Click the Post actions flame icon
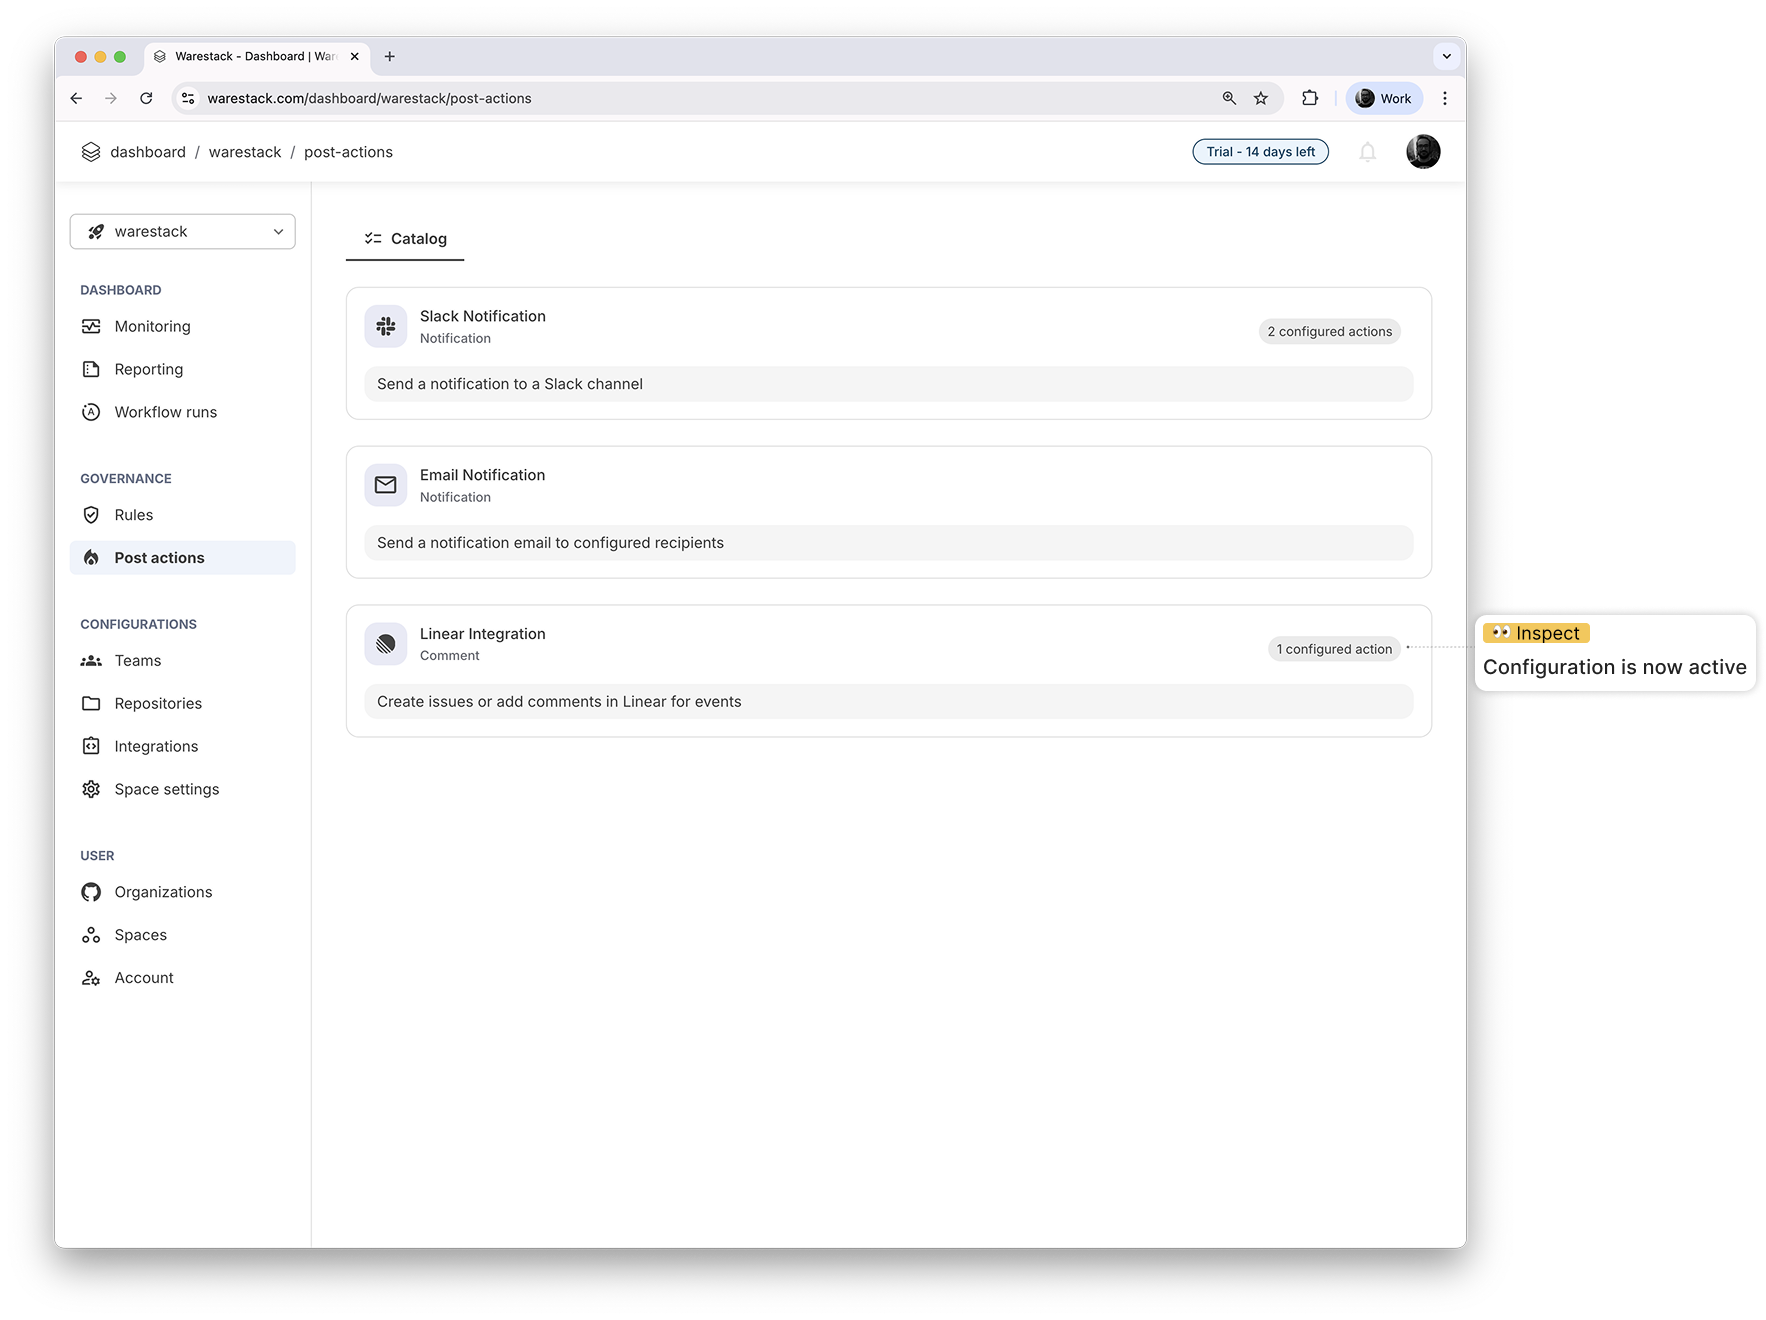 (x=91, y=558)
